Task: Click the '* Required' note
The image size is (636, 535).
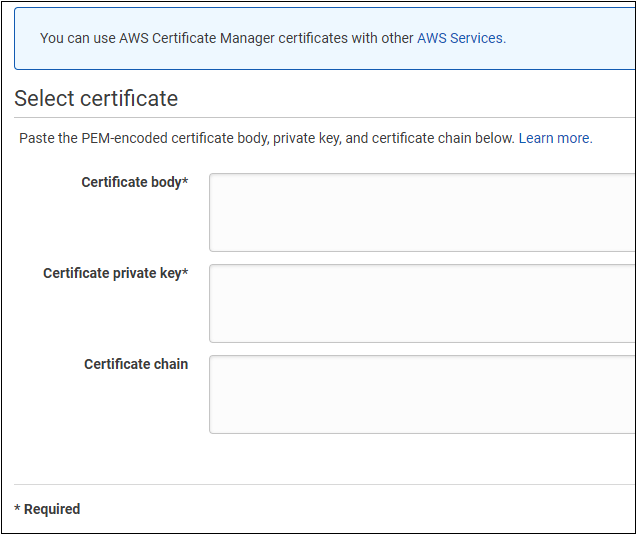Action: click(47, 509)
